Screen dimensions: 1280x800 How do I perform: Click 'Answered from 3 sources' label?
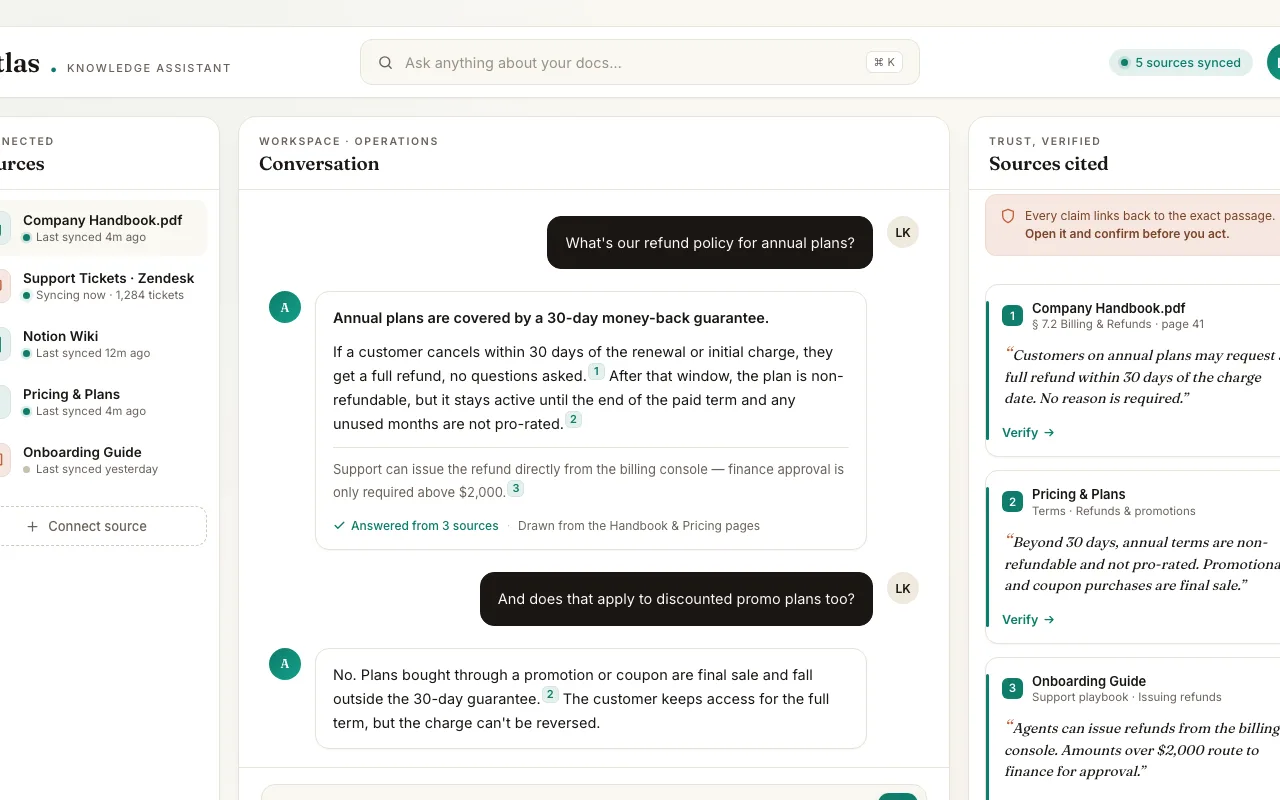(x=424, y=526)
